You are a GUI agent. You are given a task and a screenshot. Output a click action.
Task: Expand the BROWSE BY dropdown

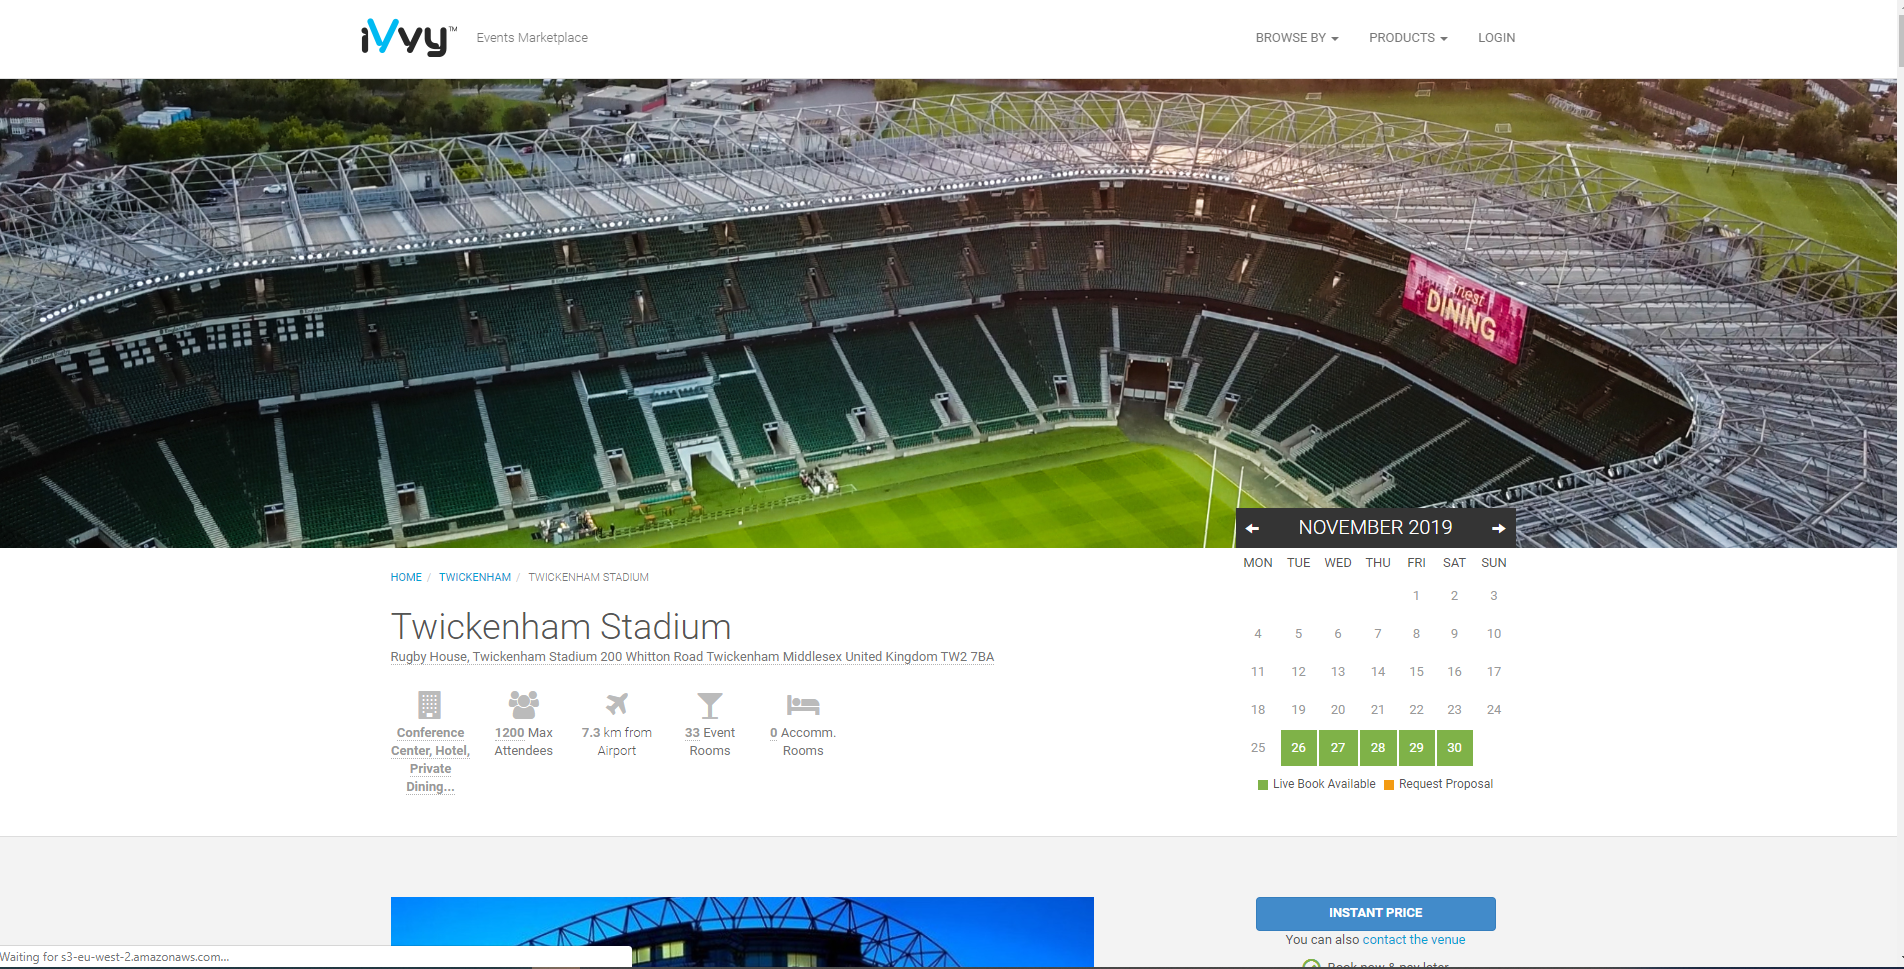click(1296, 38)
